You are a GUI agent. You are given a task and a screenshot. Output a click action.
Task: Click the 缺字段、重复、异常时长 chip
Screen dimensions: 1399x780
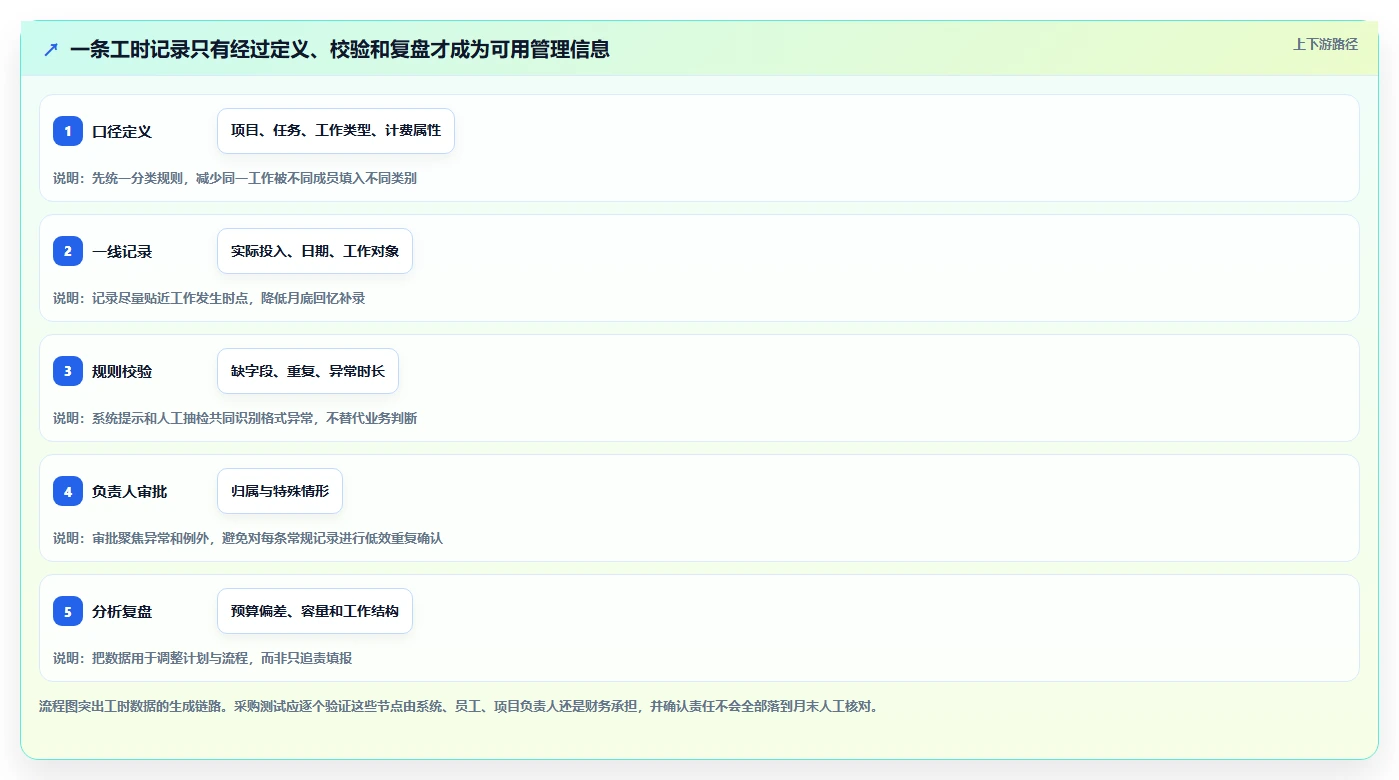(308, 371)
